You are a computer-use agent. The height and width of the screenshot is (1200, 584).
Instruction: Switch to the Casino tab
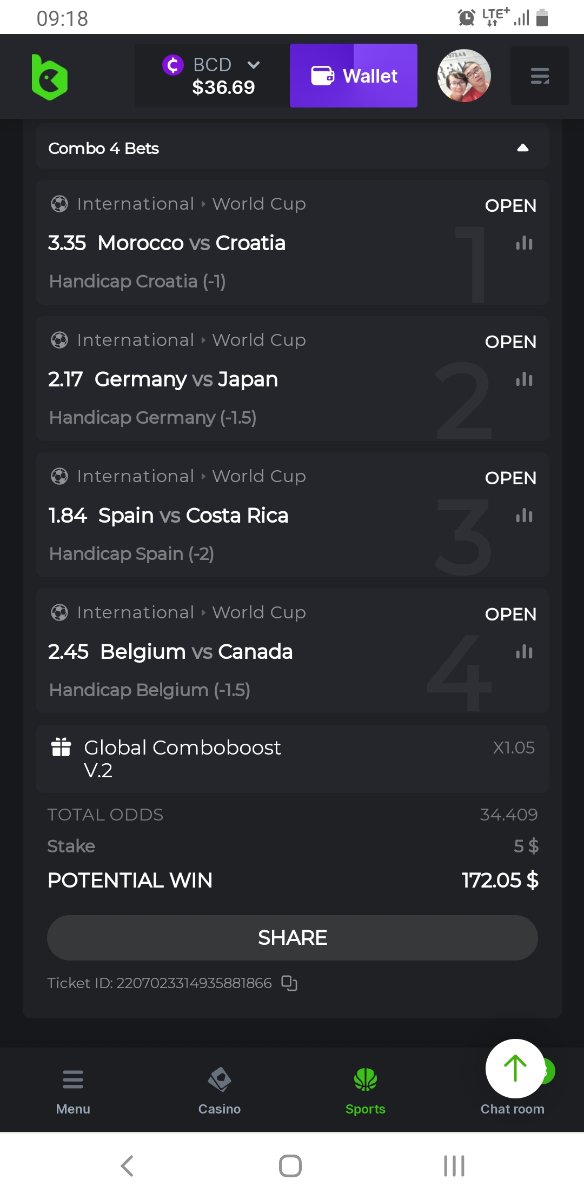219,1091
